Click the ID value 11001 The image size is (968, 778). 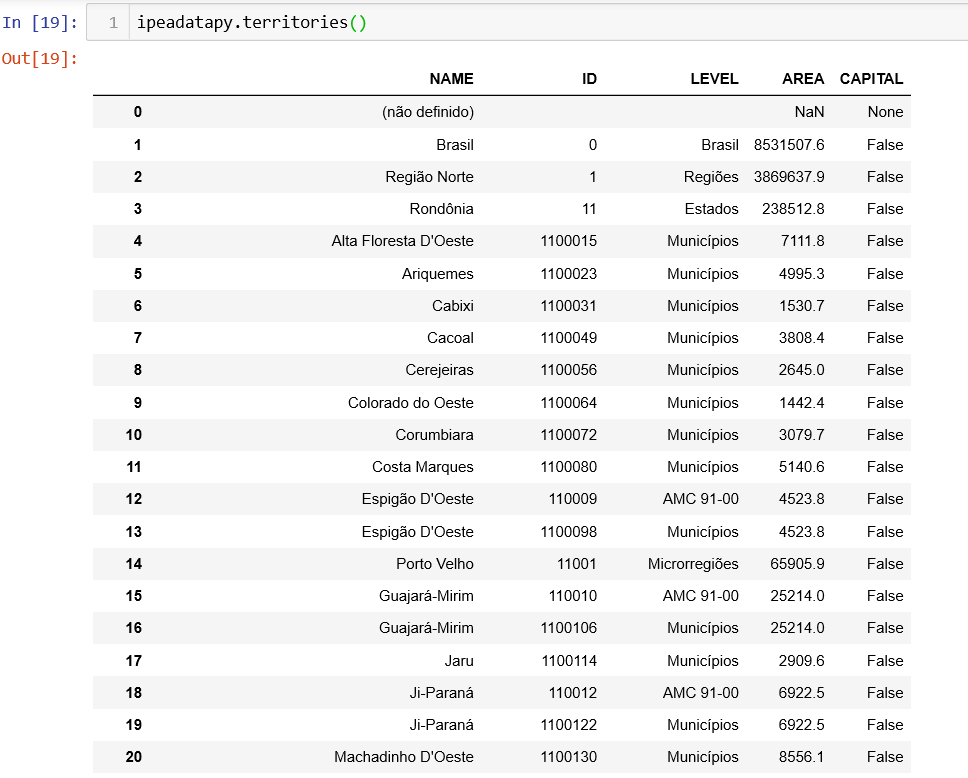pyautogui.click(x=577, y=564)
